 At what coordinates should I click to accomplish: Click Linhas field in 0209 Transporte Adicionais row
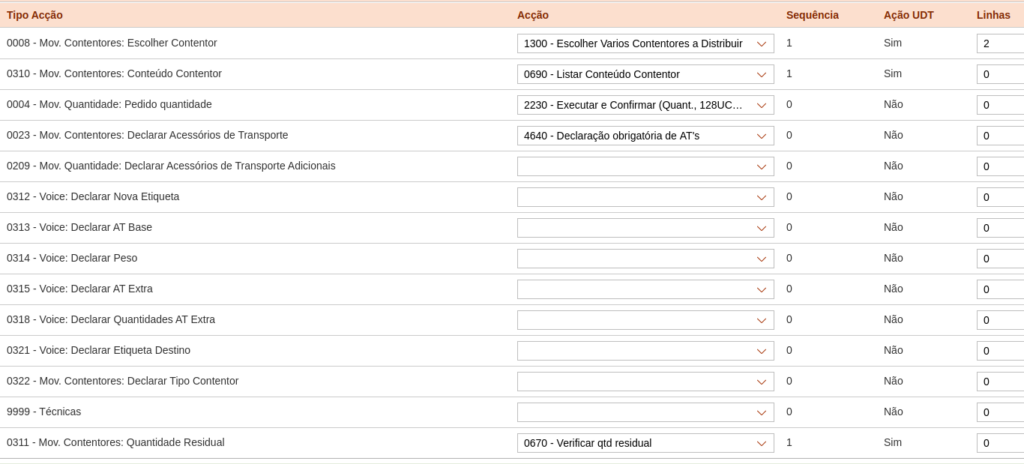(1000, 166)
